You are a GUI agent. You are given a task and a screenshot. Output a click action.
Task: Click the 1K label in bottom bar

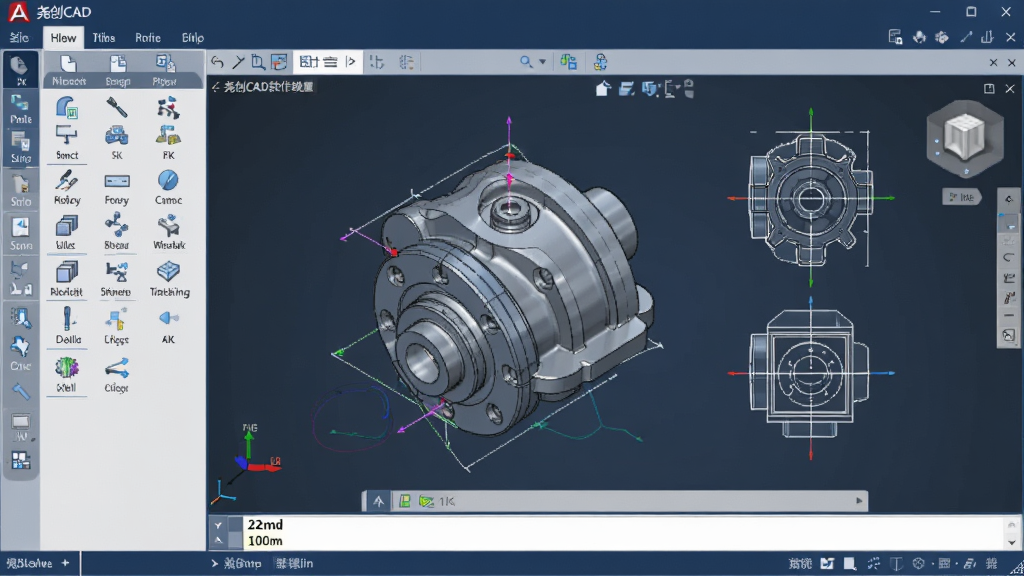point(447,502)
